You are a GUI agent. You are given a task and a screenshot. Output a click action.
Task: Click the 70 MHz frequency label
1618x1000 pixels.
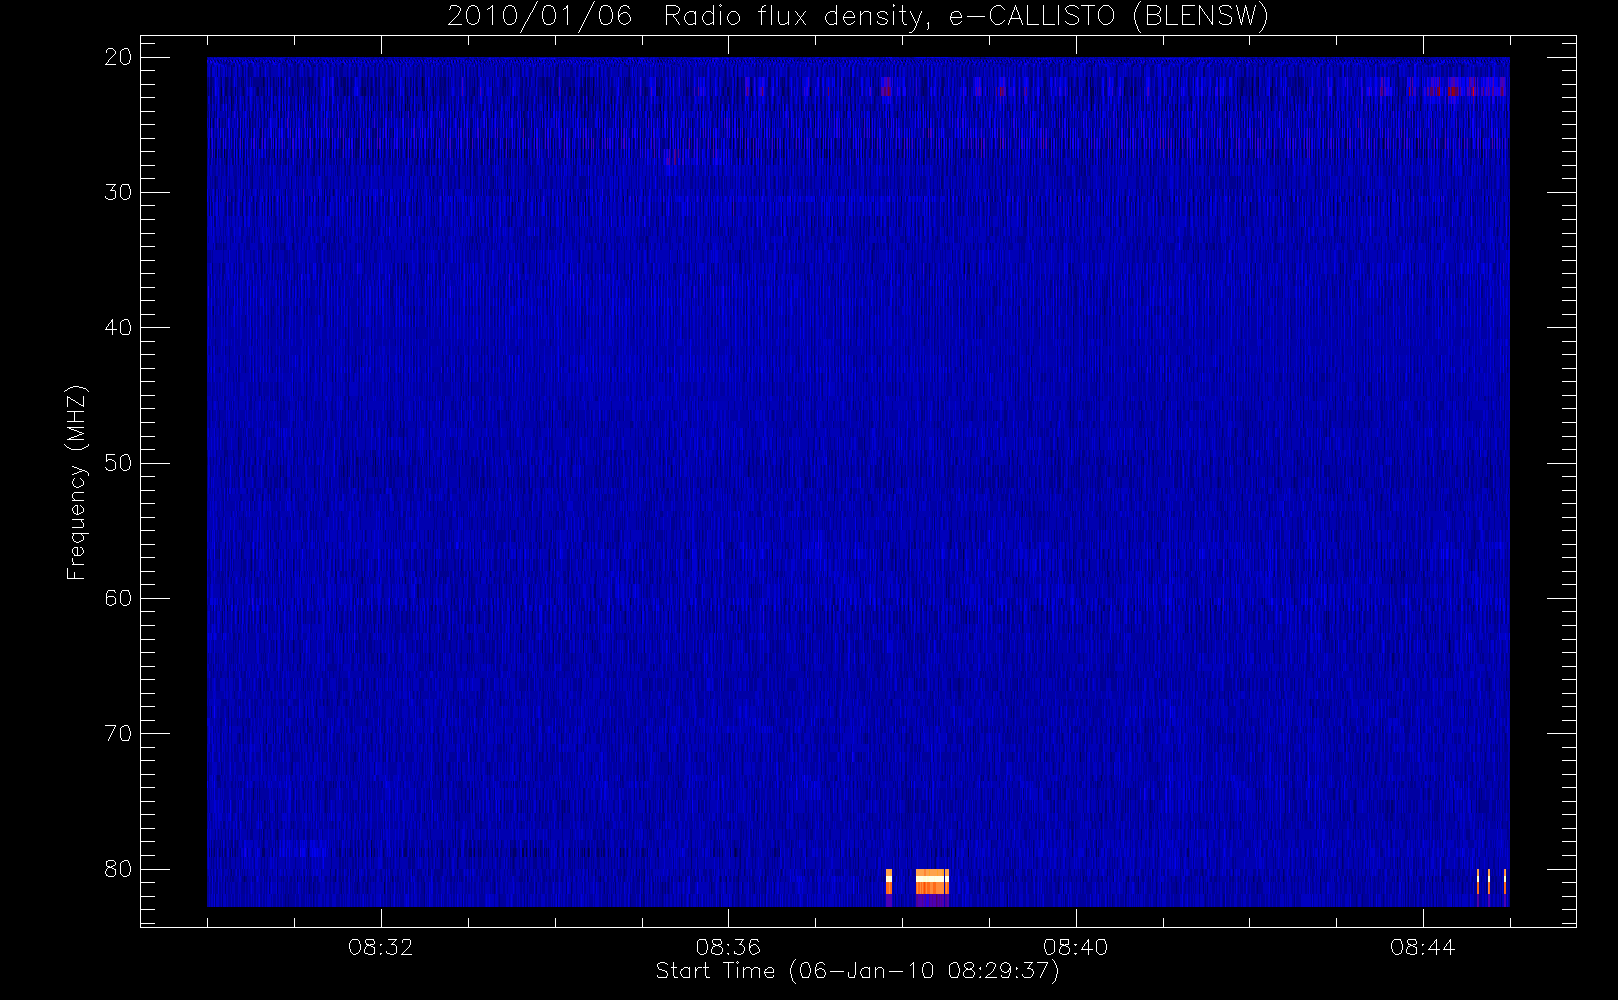click(118, 733)
